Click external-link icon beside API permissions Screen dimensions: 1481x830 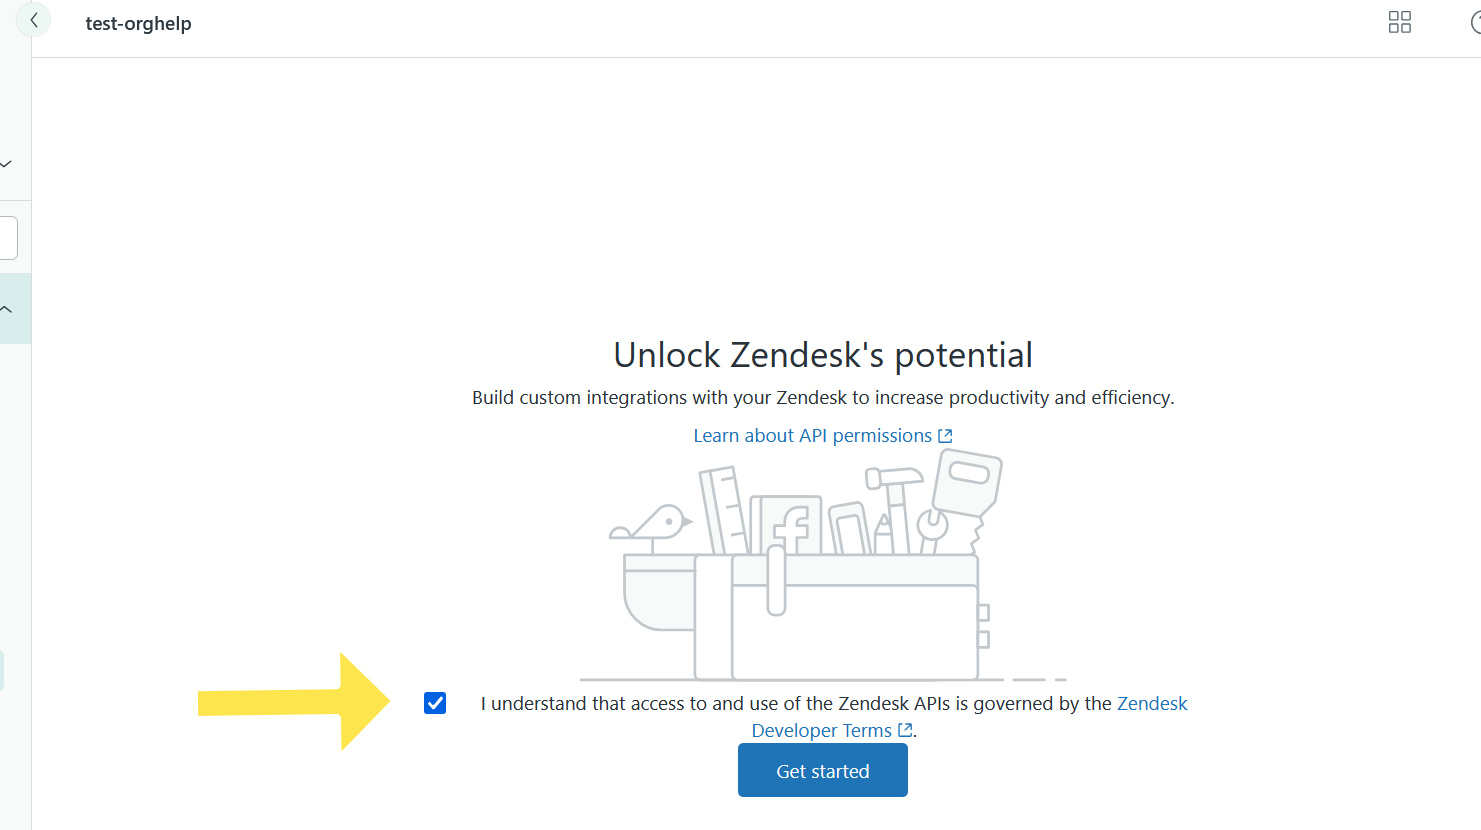coord(945,436)
